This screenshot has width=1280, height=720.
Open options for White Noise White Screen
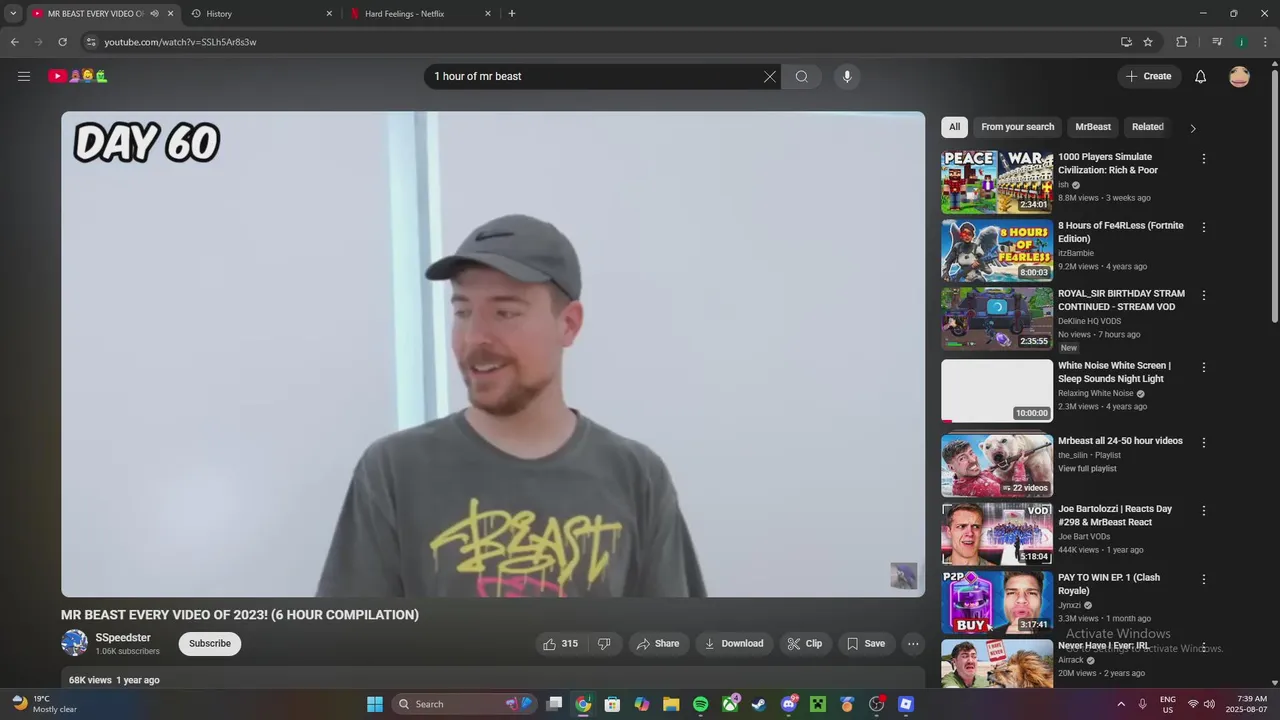click(1204, 367)
